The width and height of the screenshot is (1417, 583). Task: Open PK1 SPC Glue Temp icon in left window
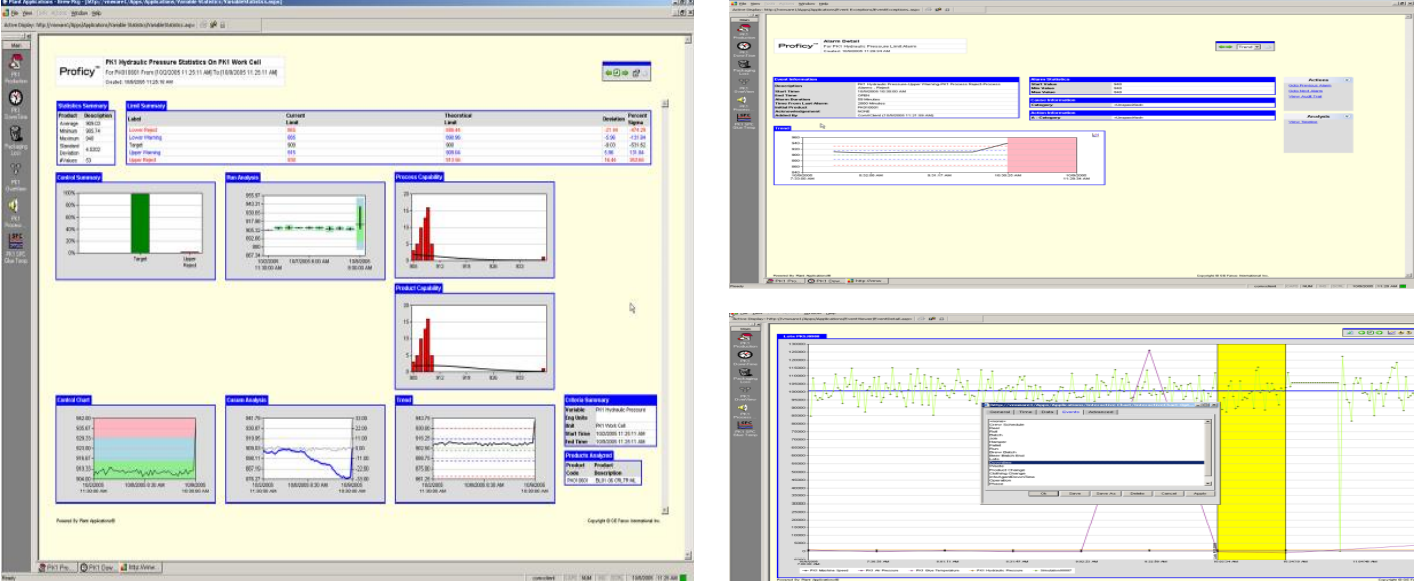pos(16,240)
